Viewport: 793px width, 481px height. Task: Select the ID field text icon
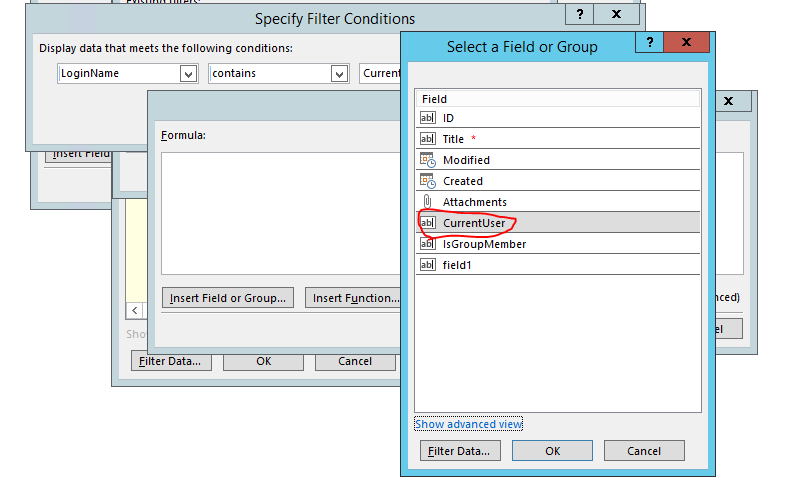tap(427, 118)
